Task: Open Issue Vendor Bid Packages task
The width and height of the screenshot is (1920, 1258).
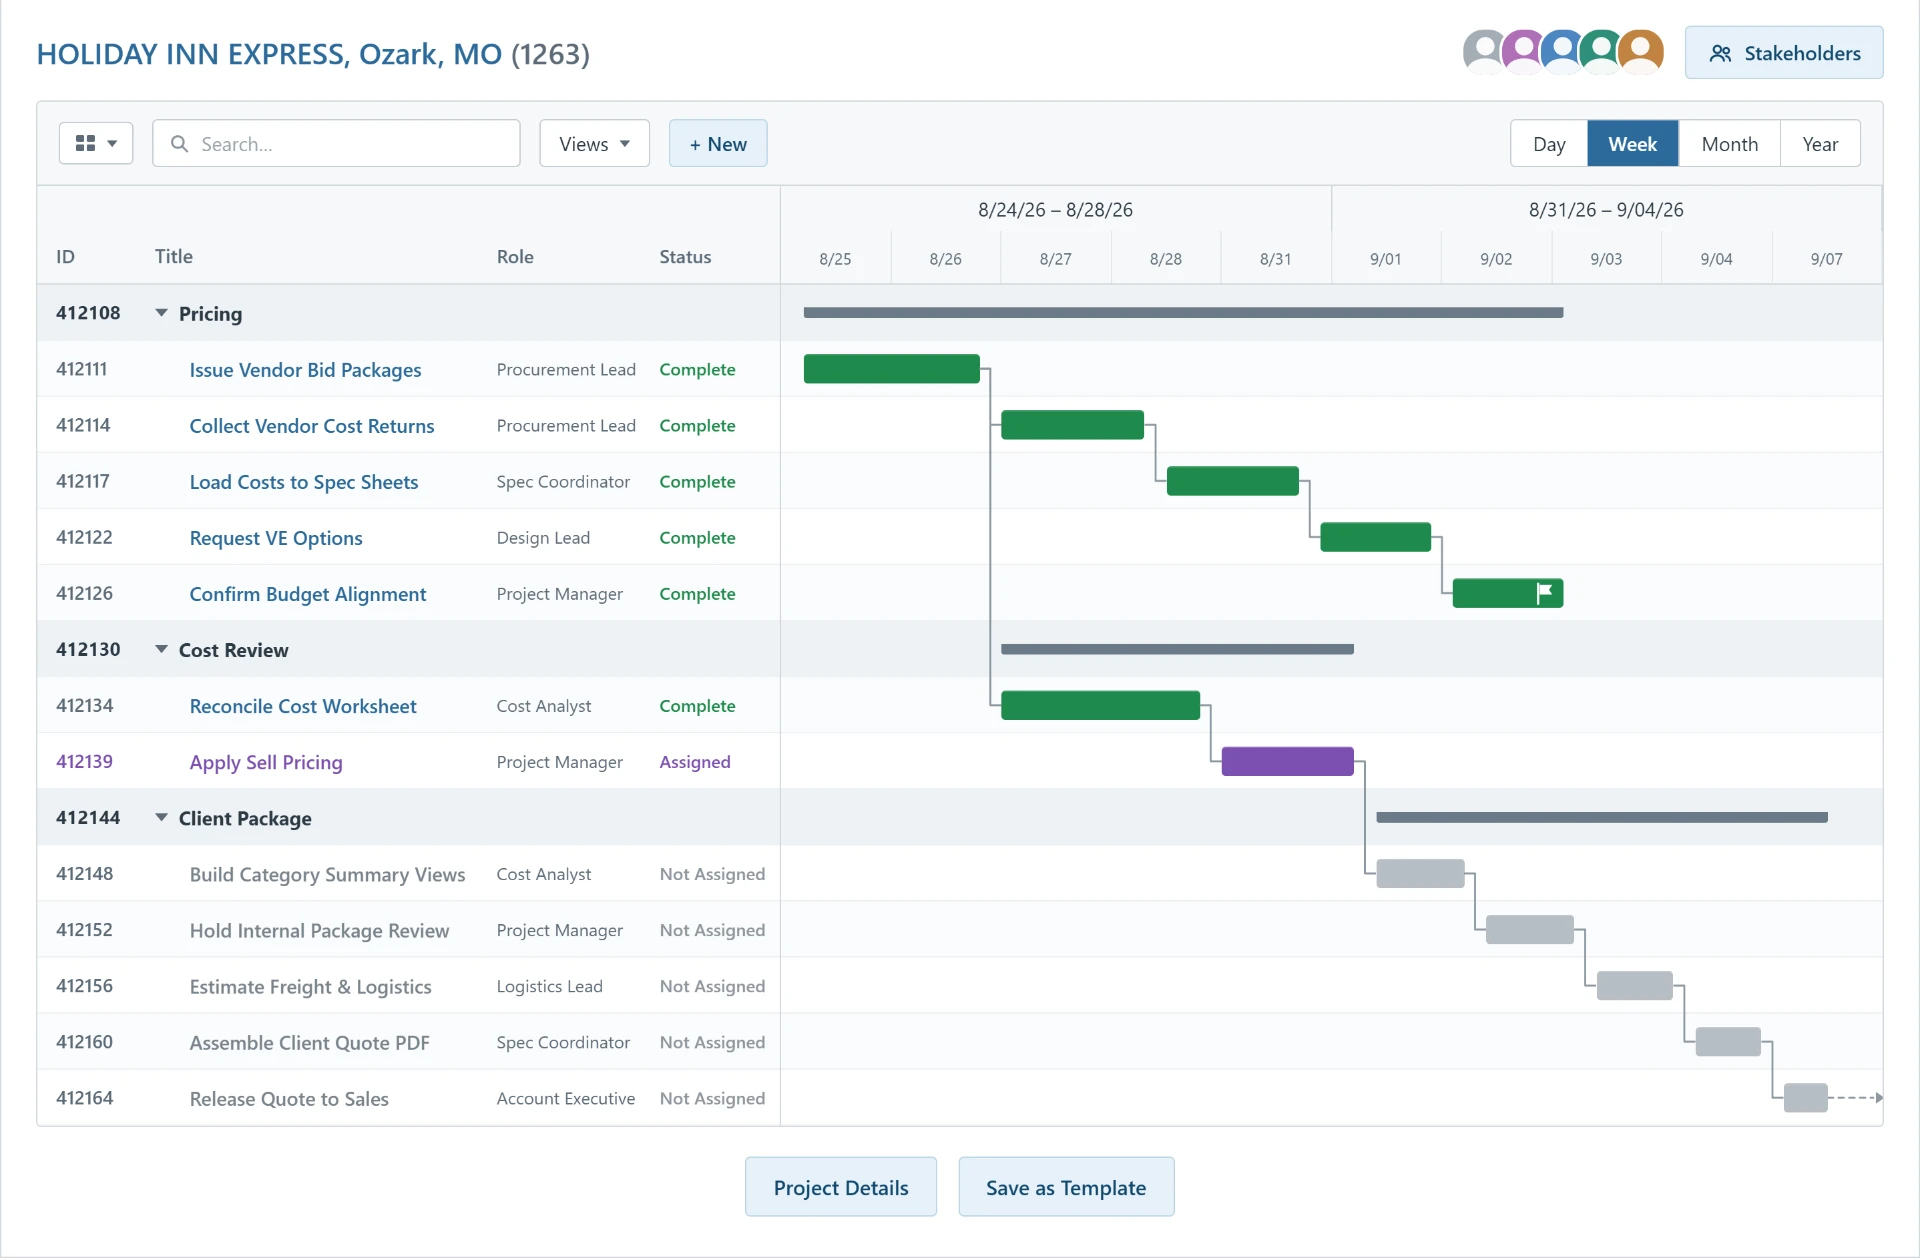Action: (x=305, y=369)
